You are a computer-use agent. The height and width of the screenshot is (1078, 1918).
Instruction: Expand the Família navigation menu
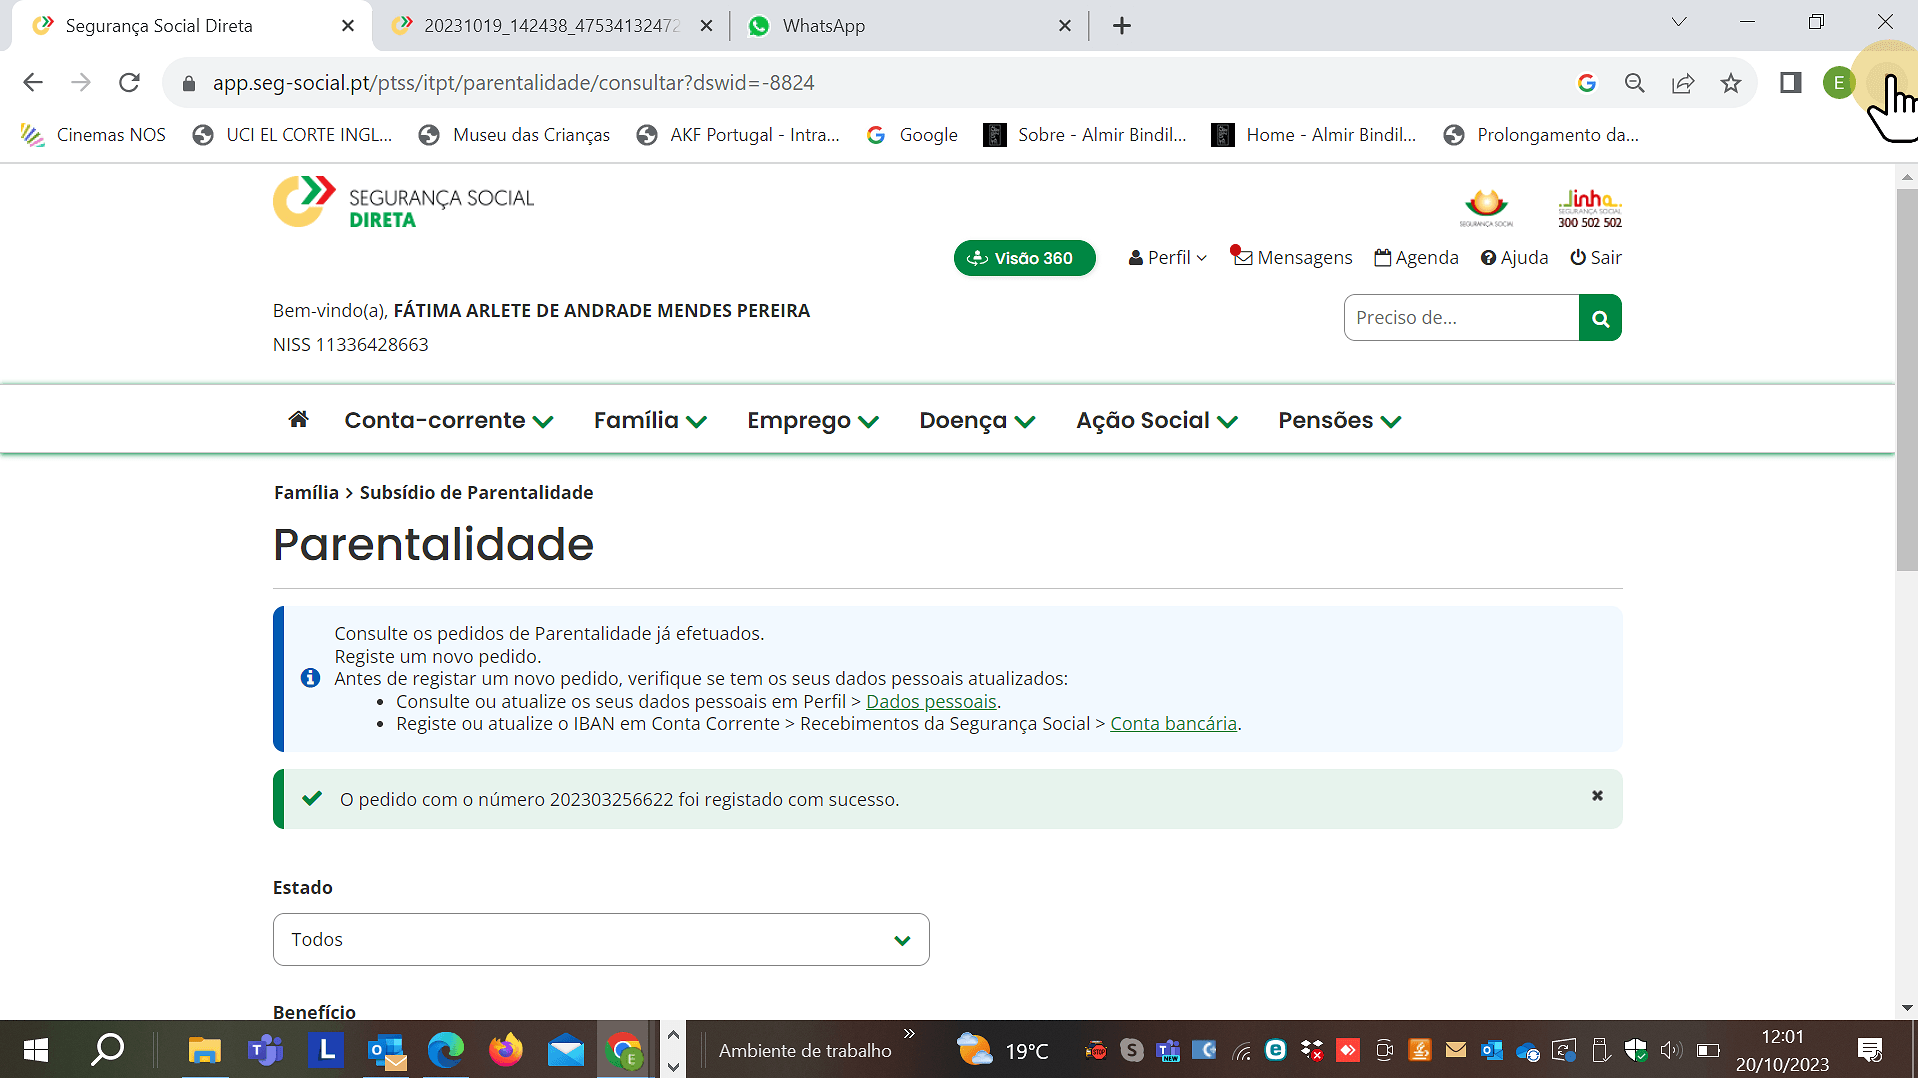(650, 420)
